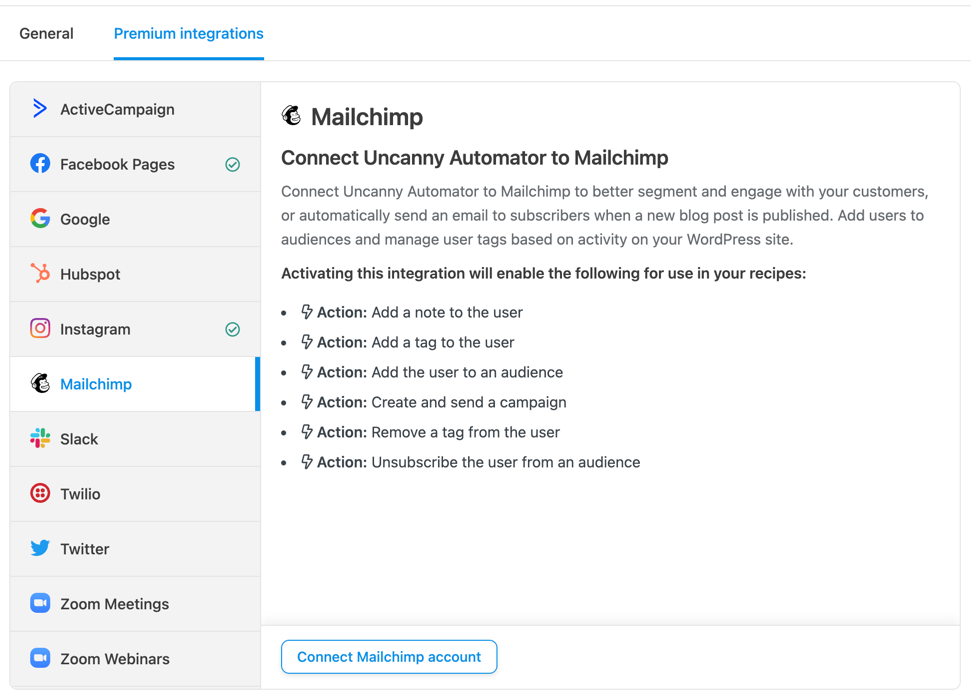The image size is (971, 696).
Task: Click the Slack logo icon
Action: coord(40,438)
